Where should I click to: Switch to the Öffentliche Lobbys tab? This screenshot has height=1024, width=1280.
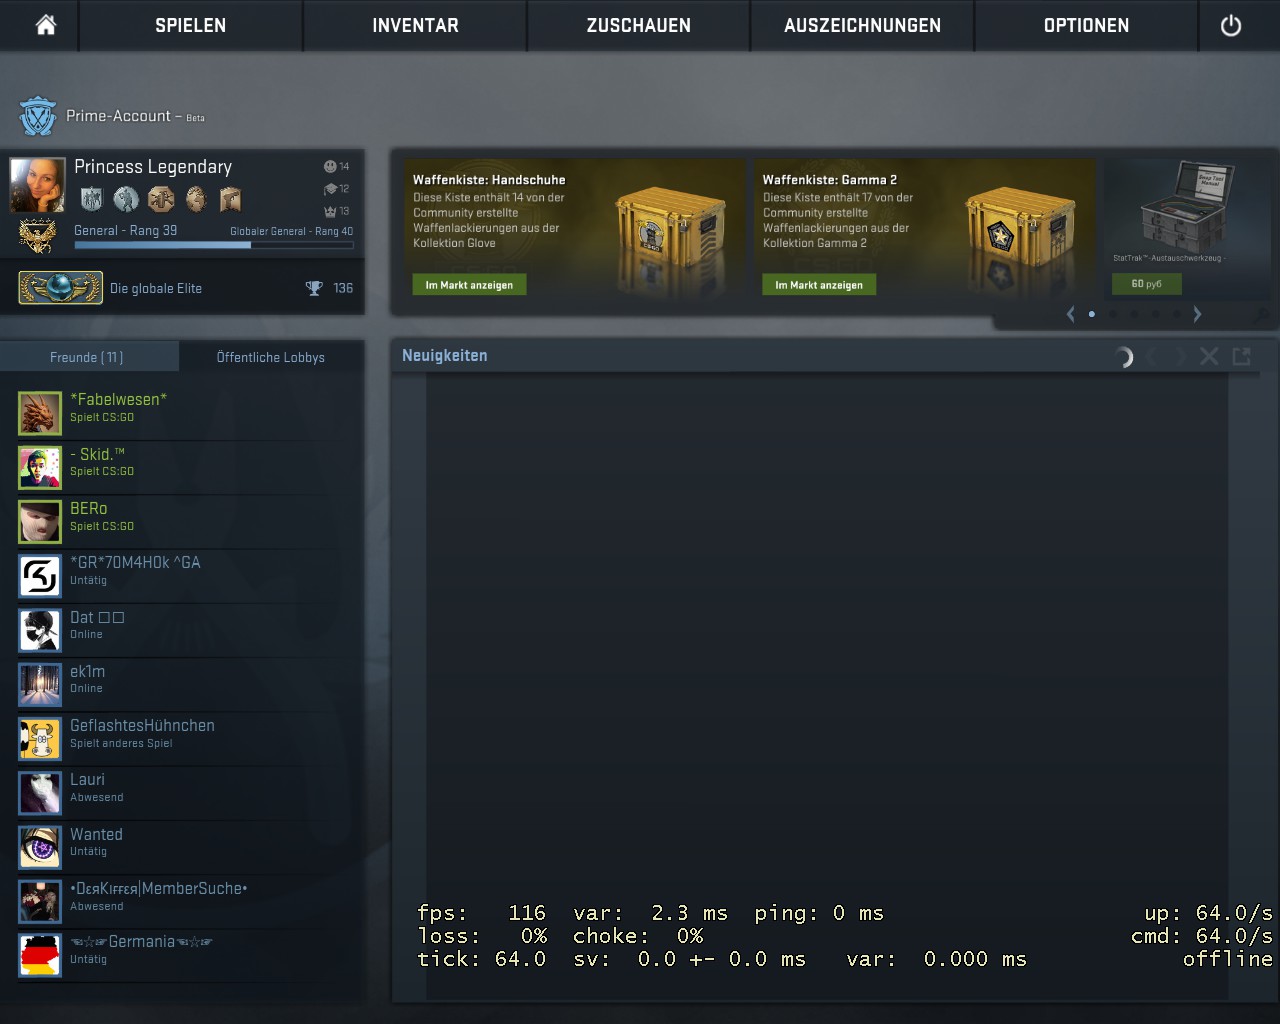(x=271, y=357)
